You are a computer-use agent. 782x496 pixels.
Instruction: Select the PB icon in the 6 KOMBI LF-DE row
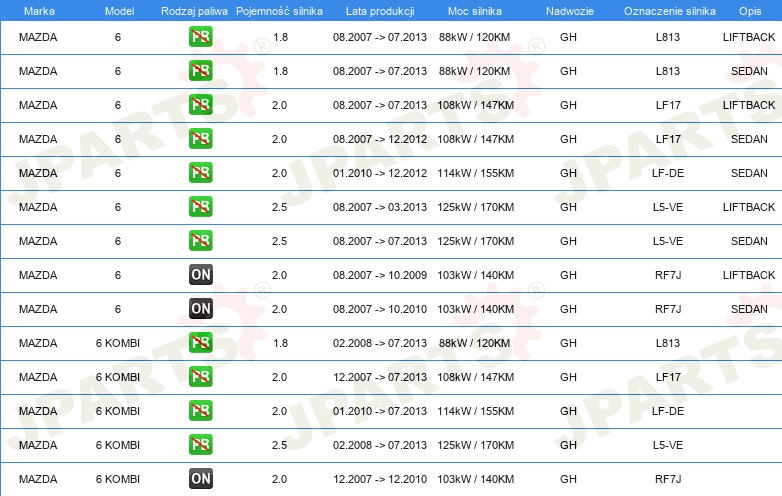tap(201, 411)
